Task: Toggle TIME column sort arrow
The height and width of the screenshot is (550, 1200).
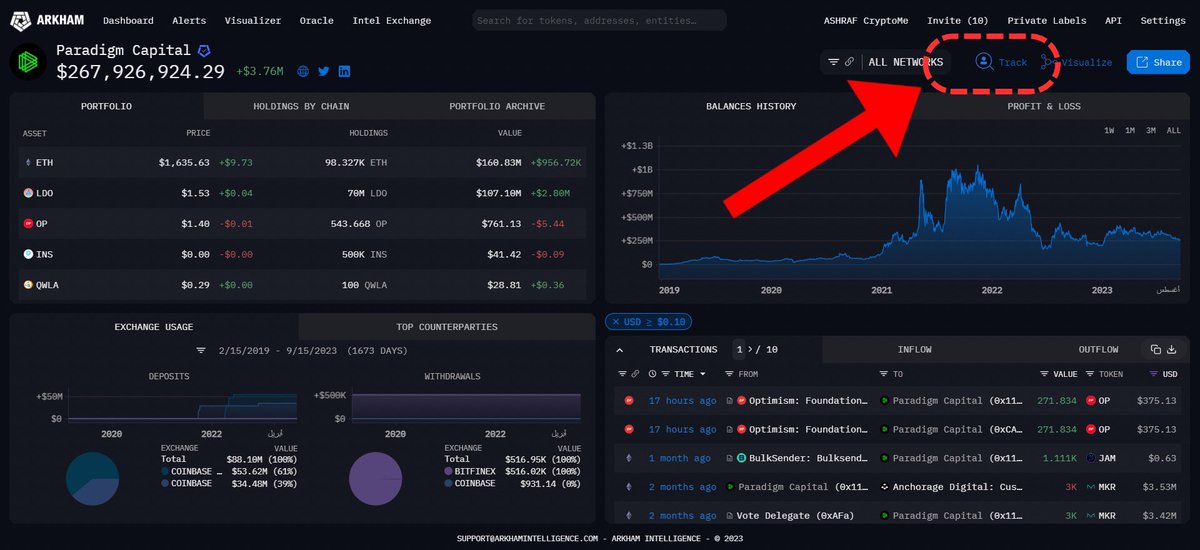Action: (702, 374)
